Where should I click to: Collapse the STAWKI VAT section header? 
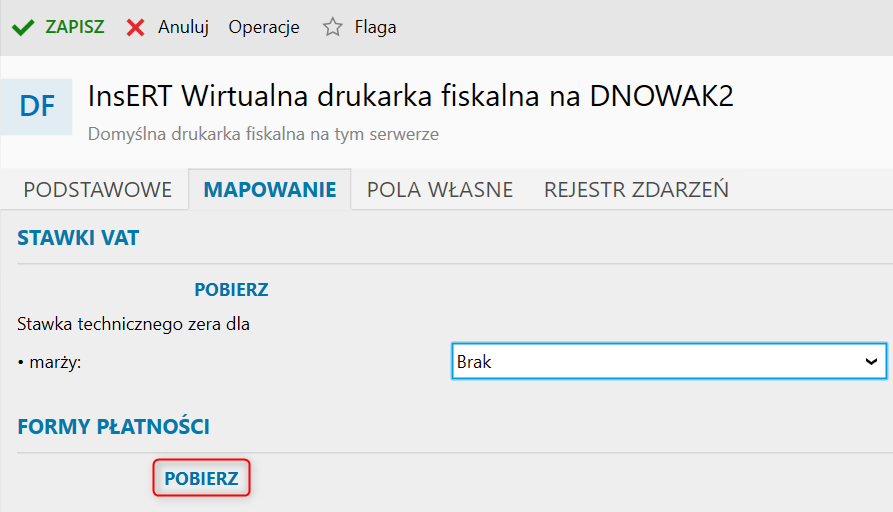(x=78, y=238)
